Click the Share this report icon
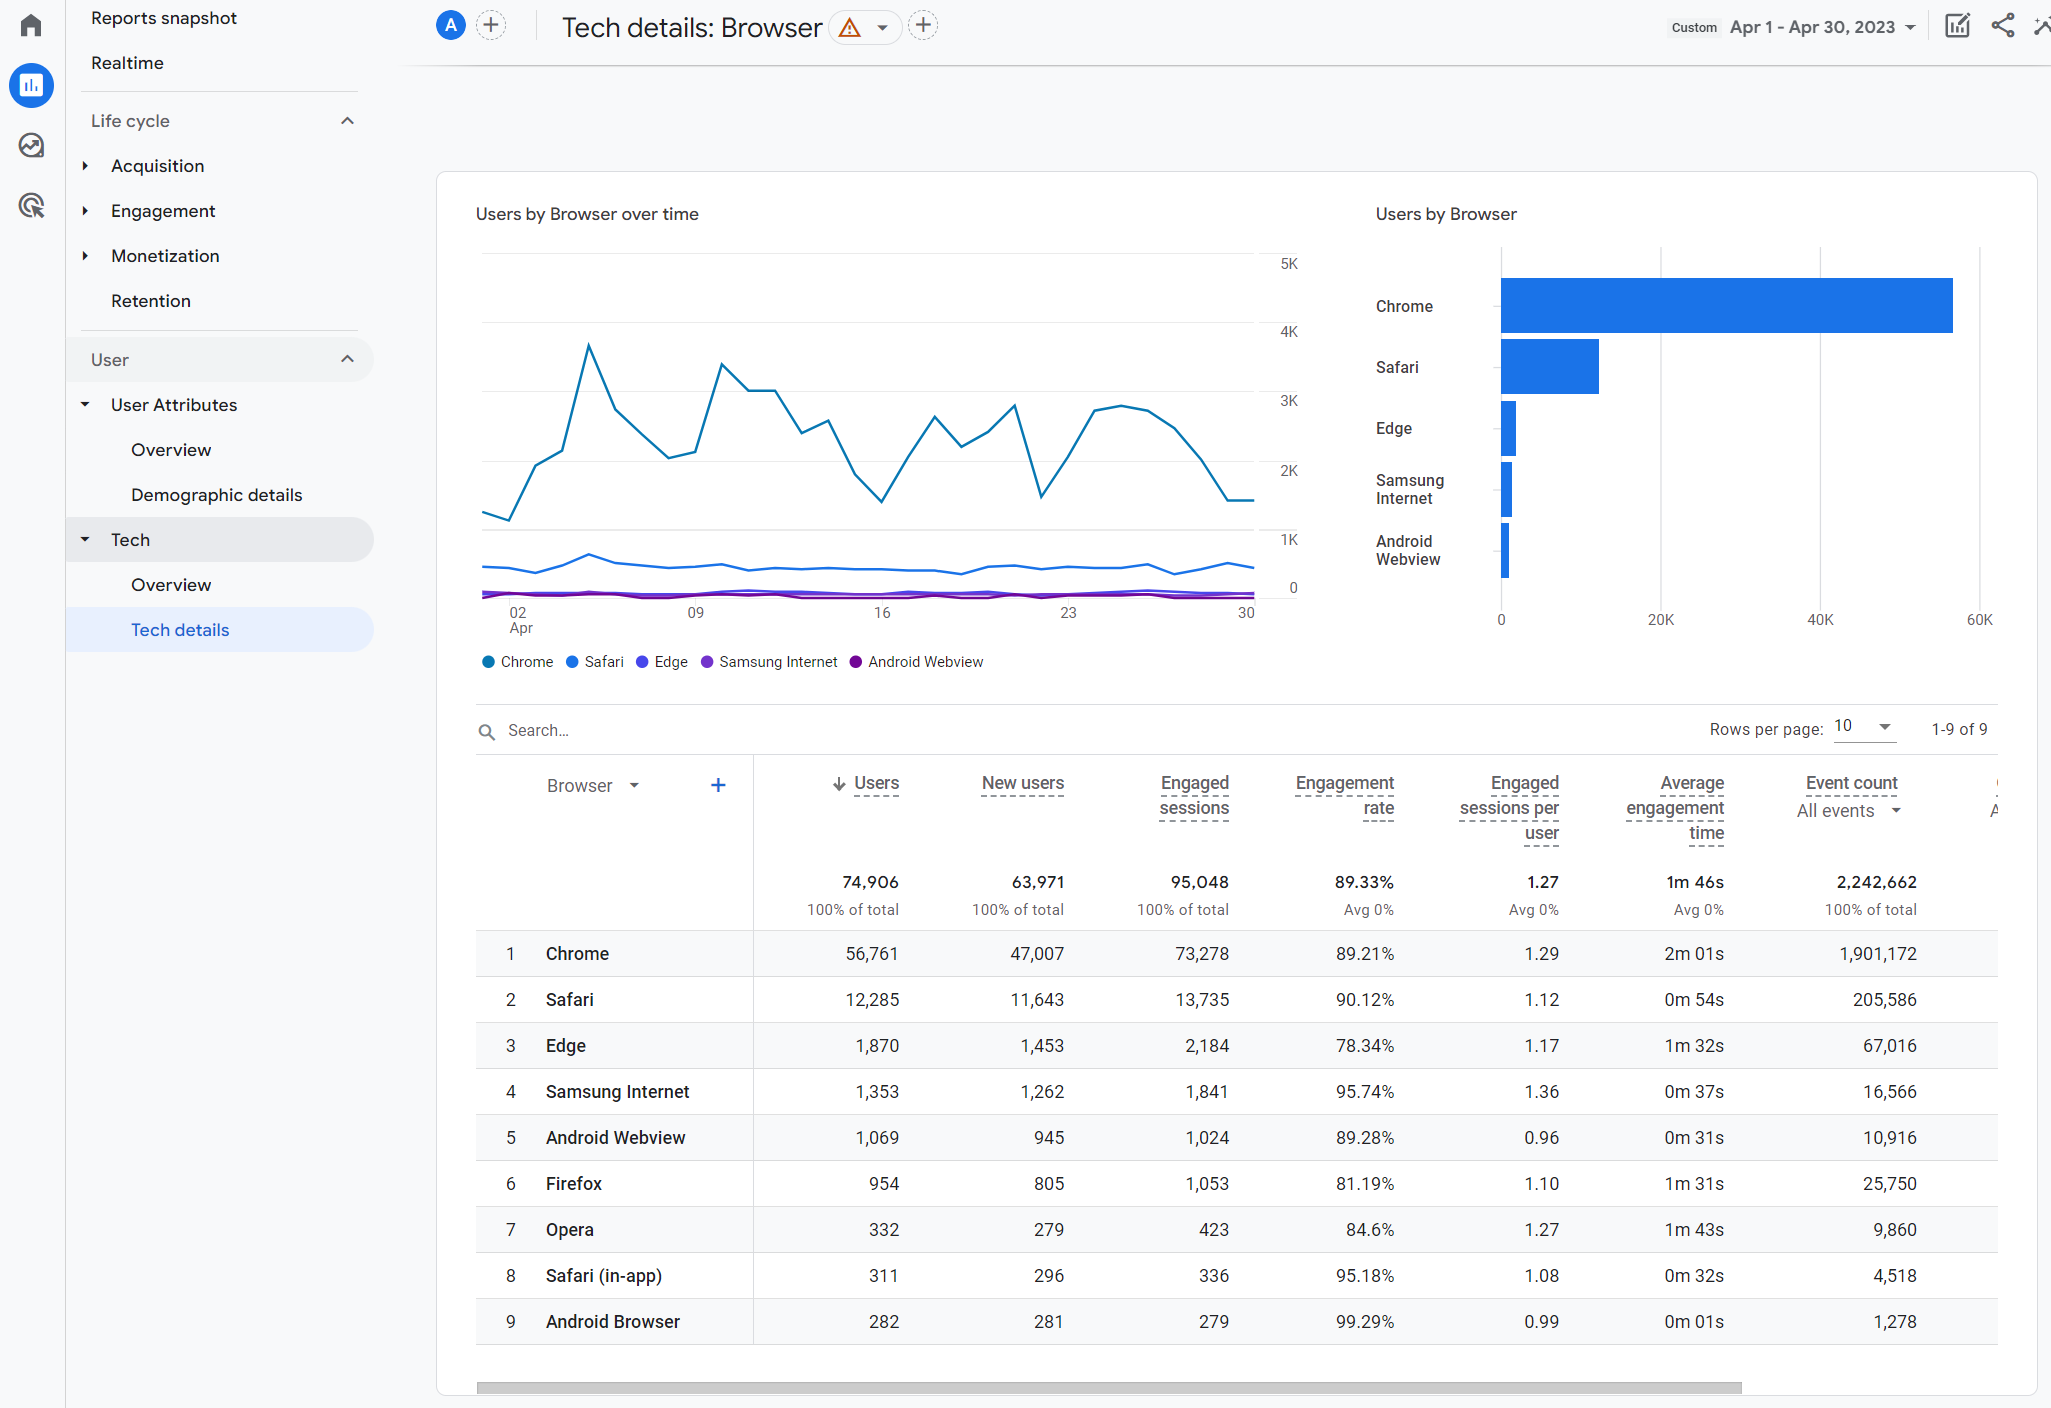Image resolution: width=2051 pixels, height=1408 pixels. [x=2002, y=26]
